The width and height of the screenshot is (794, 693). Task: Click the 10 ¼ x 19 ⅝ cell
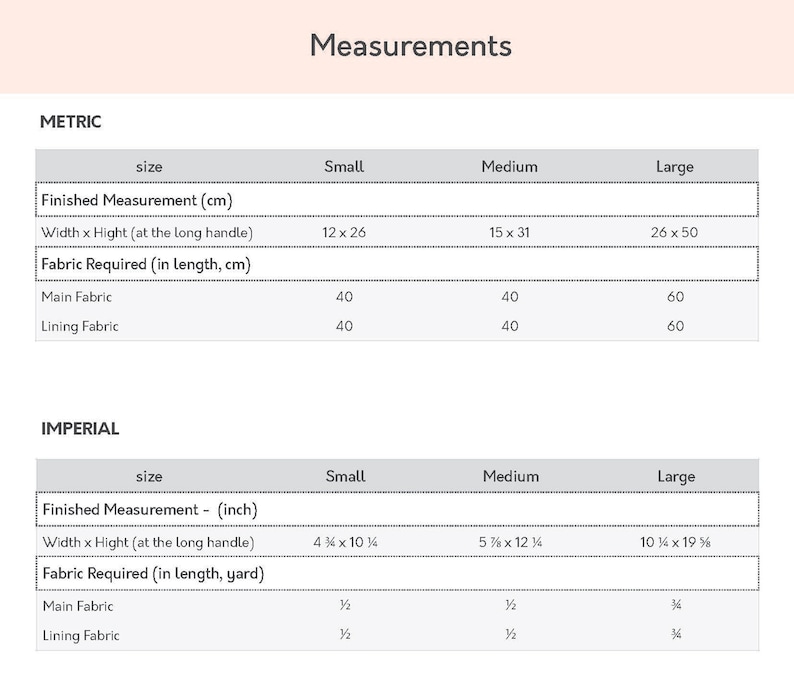(676, 542)
